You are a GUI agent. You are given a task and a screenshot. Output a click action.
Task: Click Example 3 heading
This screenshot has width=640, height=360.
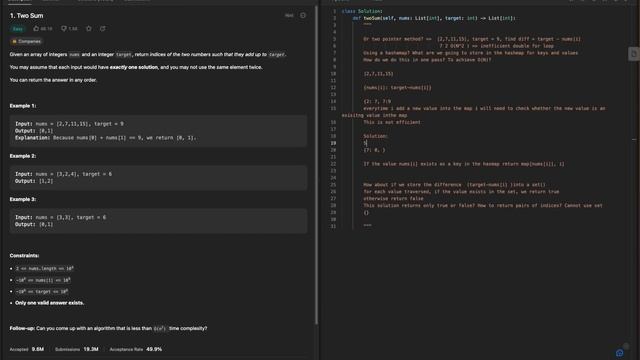23,199
